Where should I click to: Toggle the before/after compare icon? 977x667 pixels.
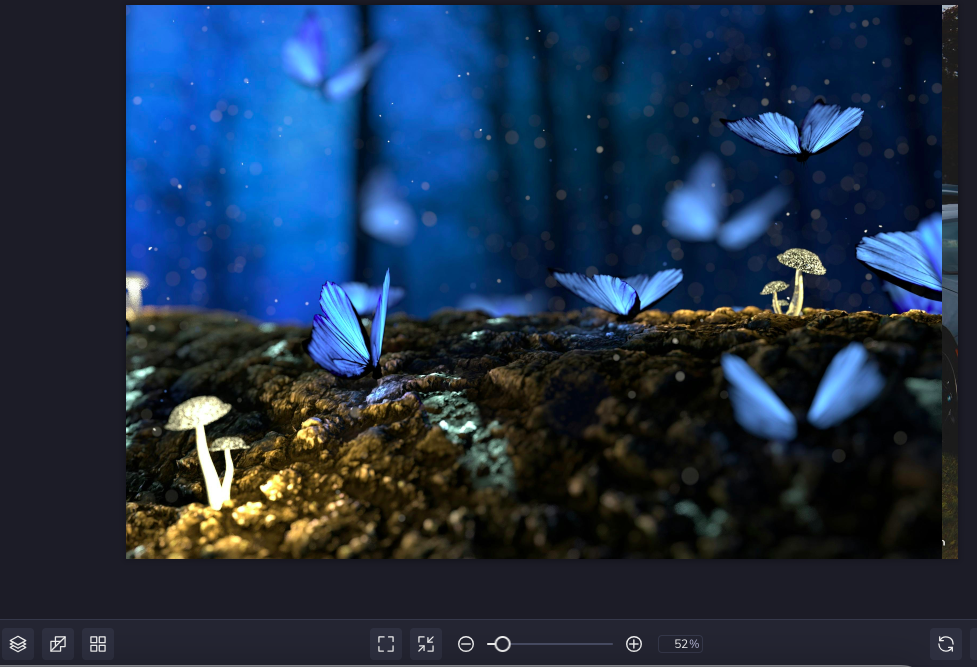[x=58, y=644]
